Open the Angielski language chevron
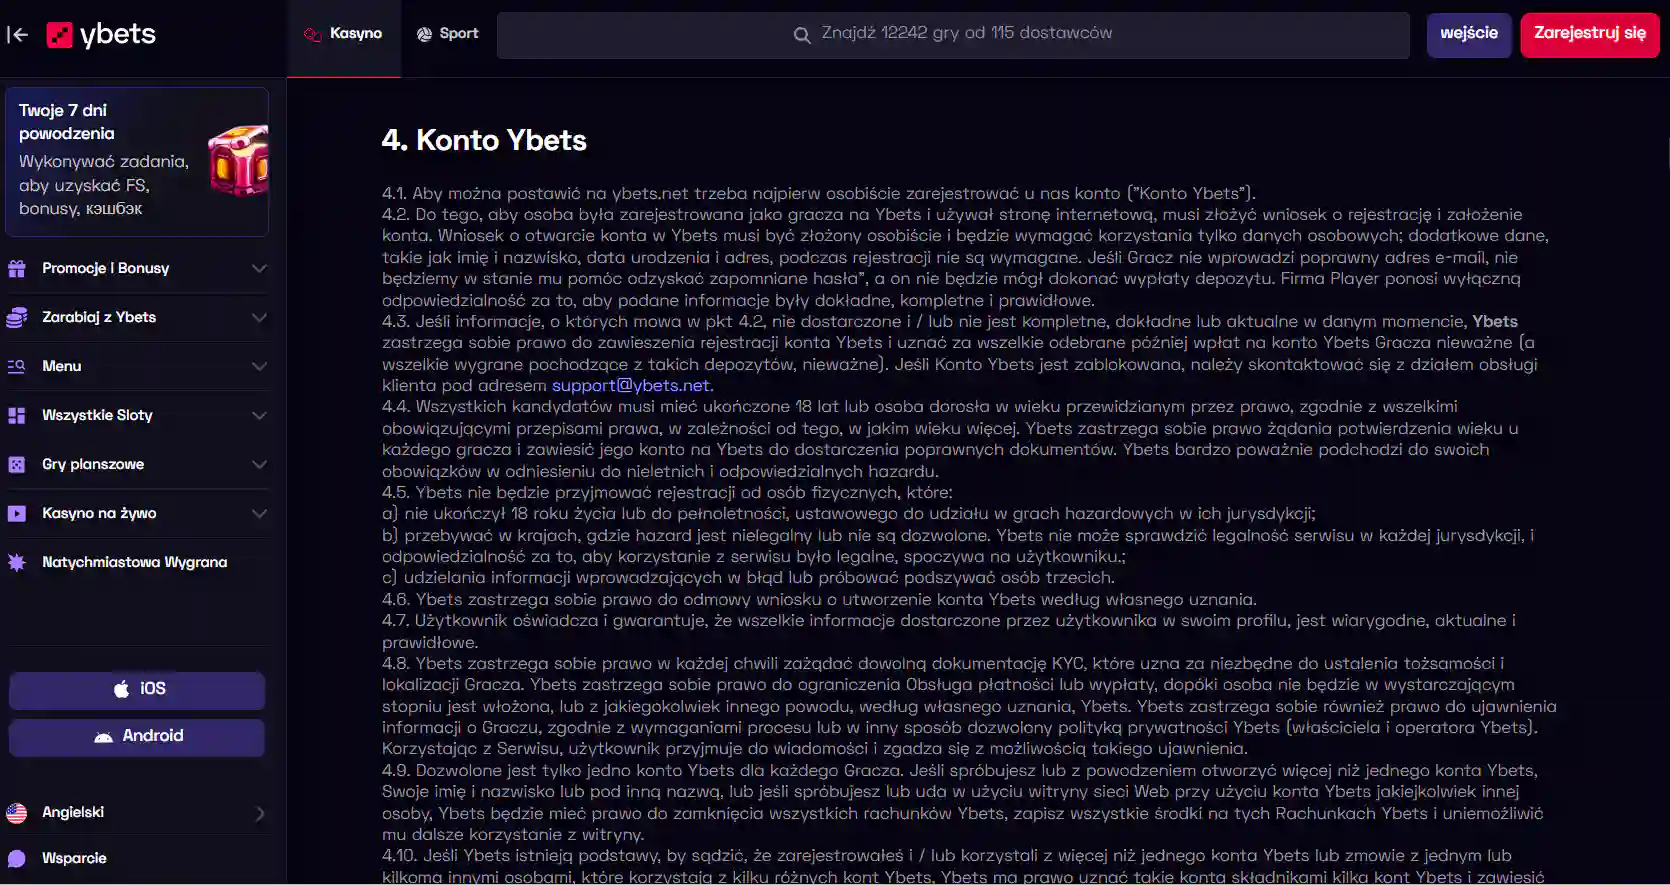The height and width of the screenshot is (885, 1670). point(259,813)
